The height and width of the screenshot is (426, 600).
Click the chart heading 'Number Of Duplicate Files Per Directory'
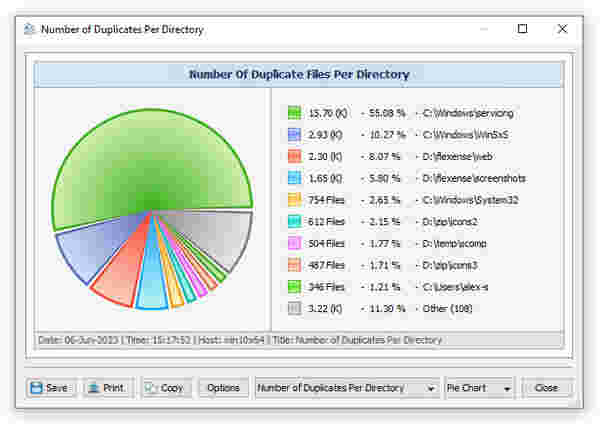[x=299, y=74]
